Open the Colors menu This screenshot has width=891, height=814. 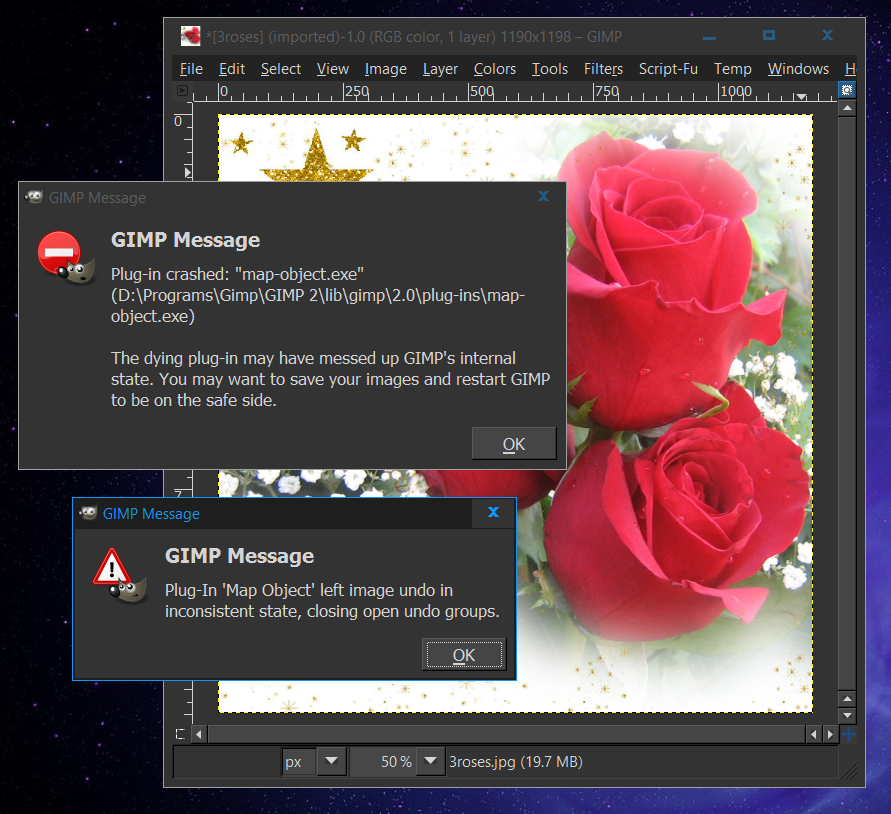point(494,69)
